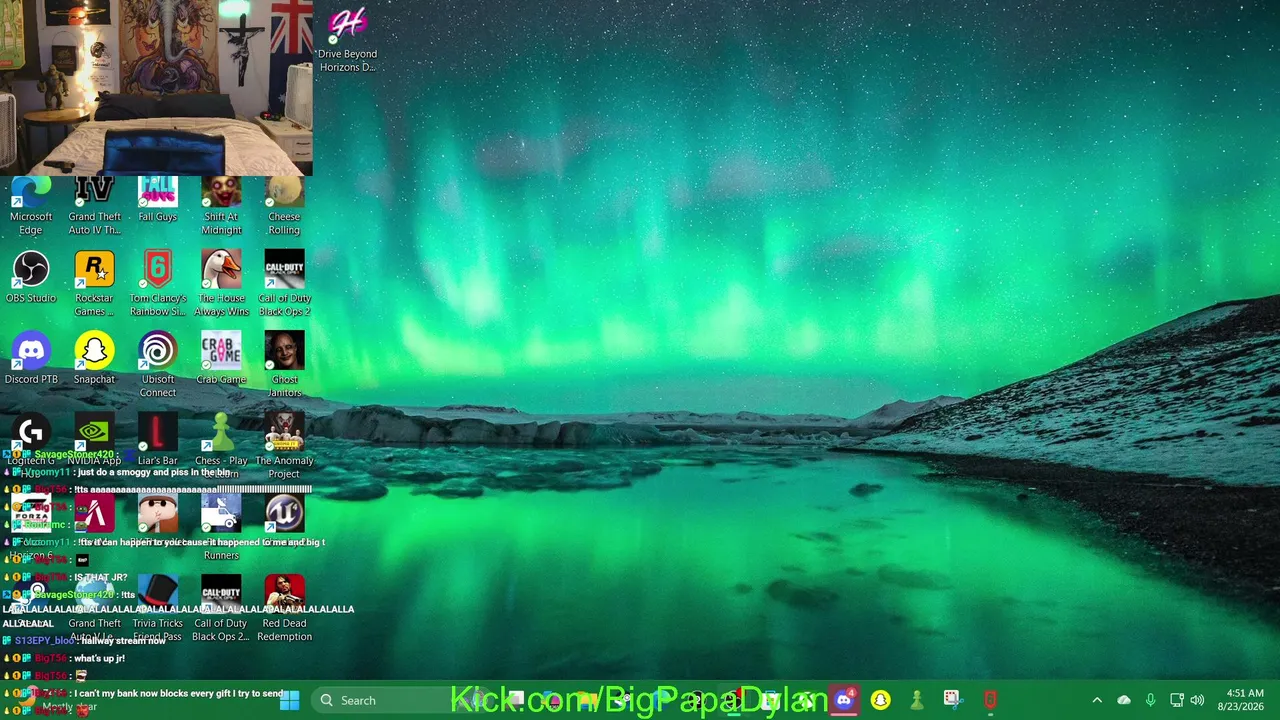Screen dimensions: 1280x720
Task: Select the NVIDIA App desktop icon
Action: (x=94, y=440)
